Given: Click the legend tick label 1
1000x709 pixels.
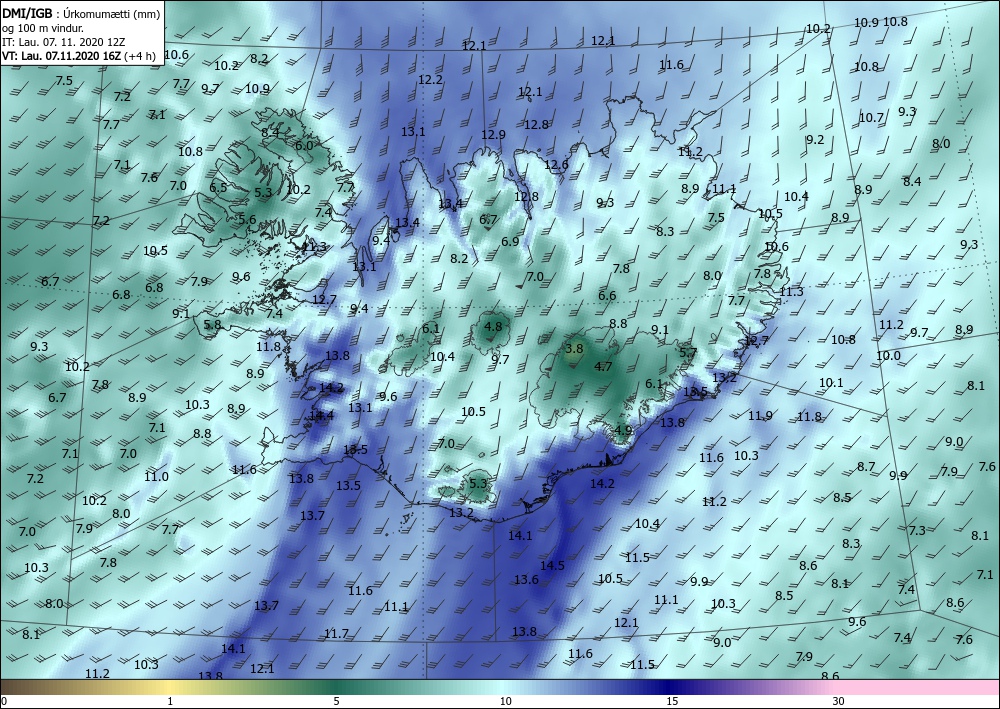Looking at the screenshot, I should pos(170,701).
